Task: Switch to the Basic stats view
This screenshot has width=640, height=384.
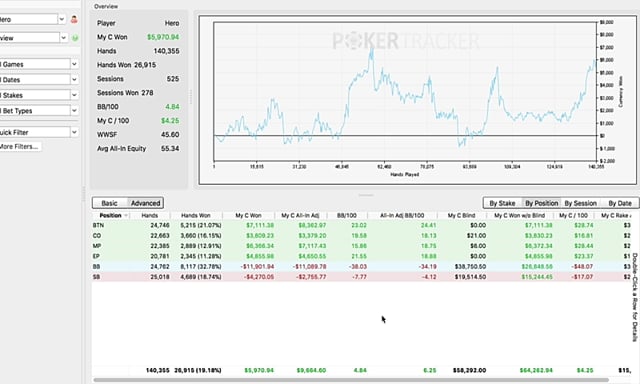Action: pos(109,203)
